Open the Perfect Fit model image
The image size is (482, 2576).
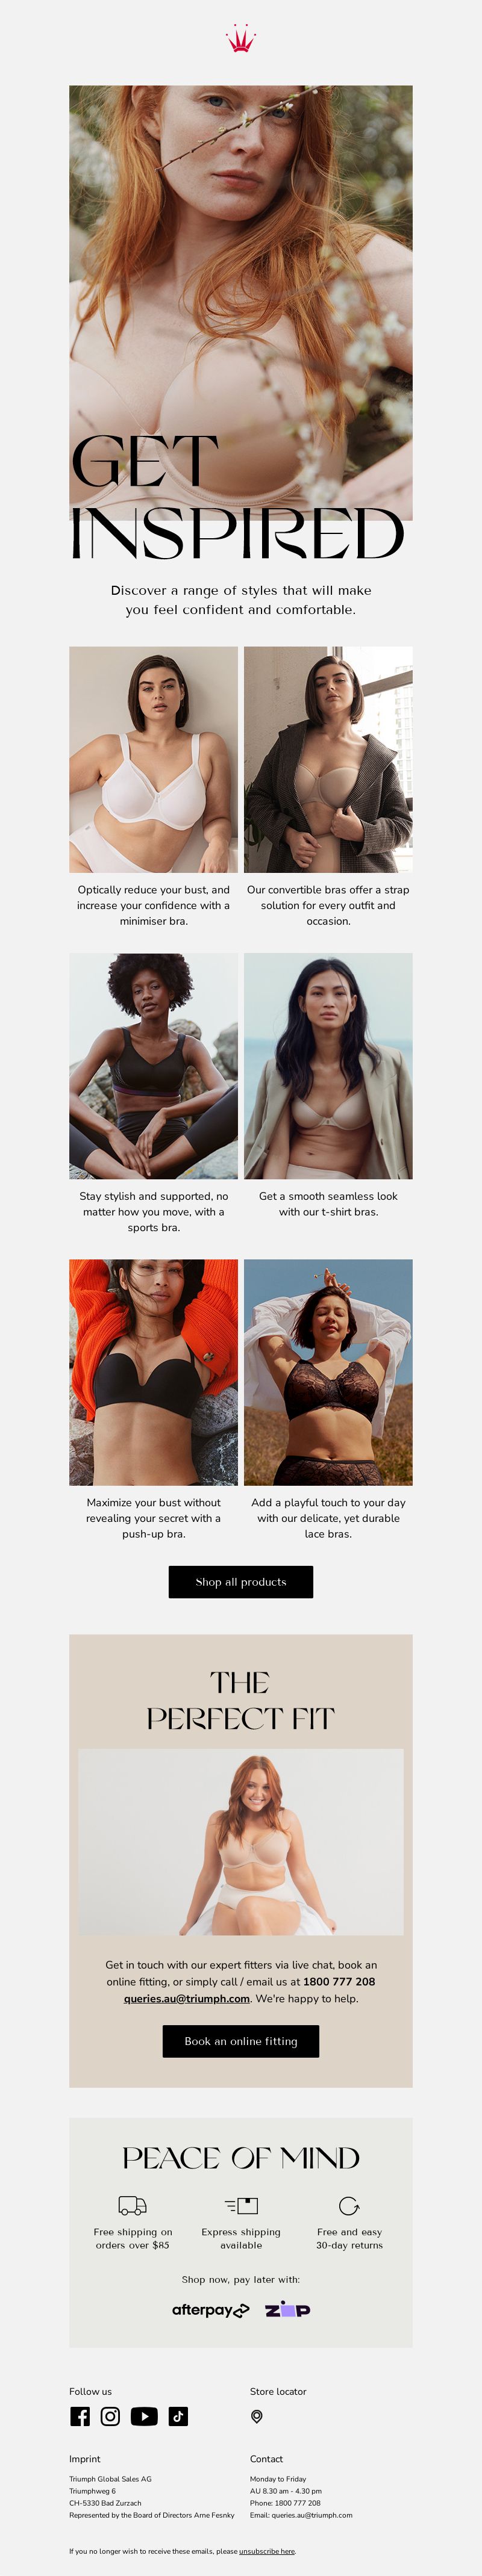tap(241, 1842)
